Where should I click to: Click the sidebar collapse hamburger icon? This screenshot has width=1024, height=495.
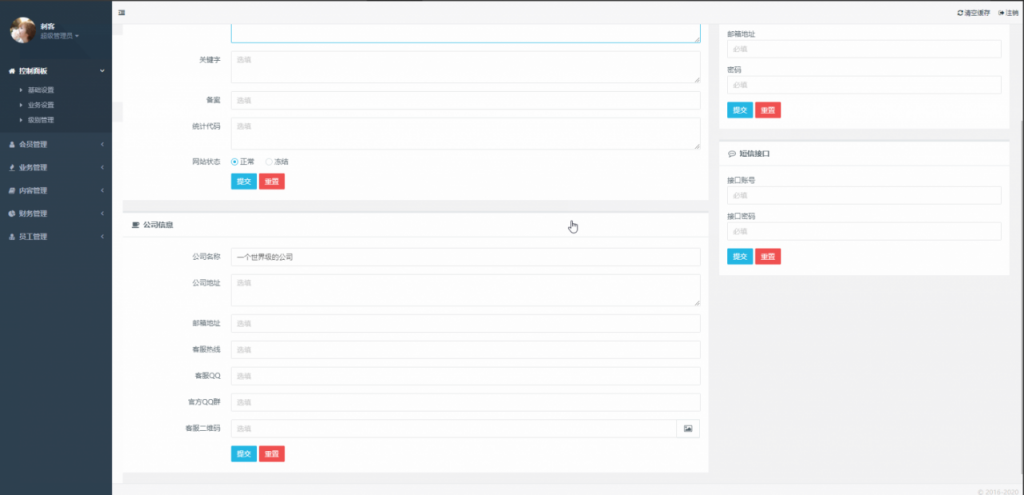[122, 13]
